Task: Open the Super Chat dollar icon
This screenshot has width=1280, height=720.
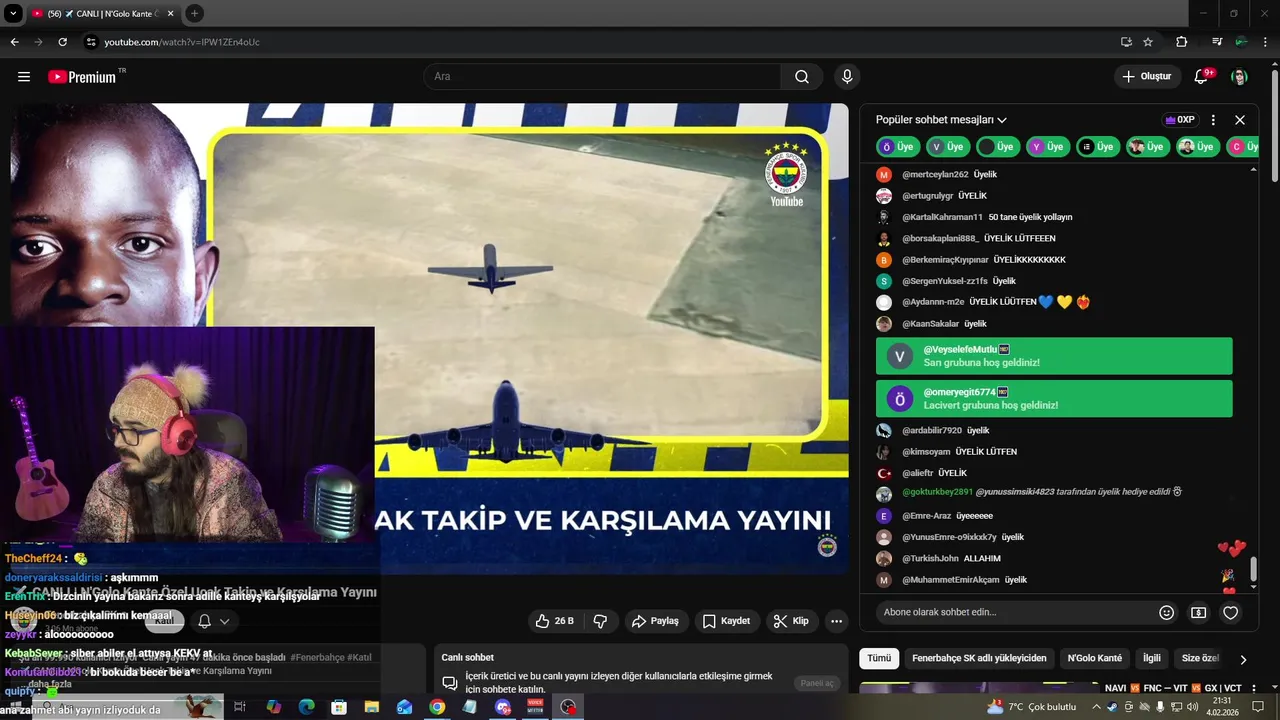Action: pos(1198,613)
